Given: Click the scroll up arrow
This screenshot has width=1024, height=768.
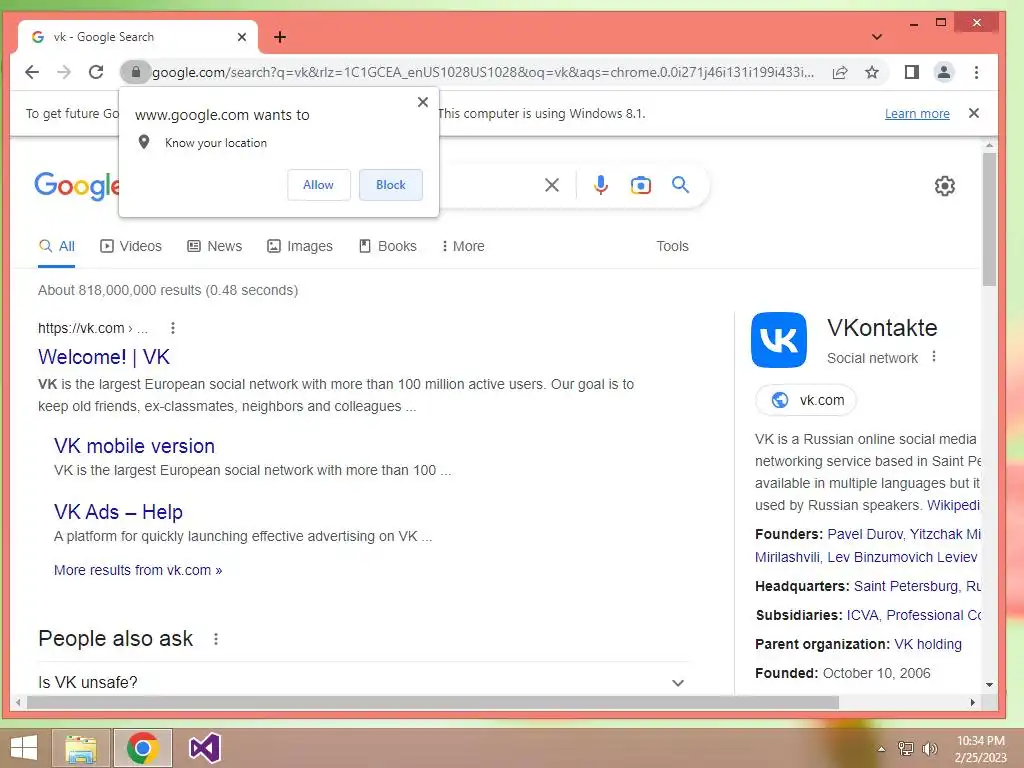Looking at the screenshot, I should tap(989, 146).
